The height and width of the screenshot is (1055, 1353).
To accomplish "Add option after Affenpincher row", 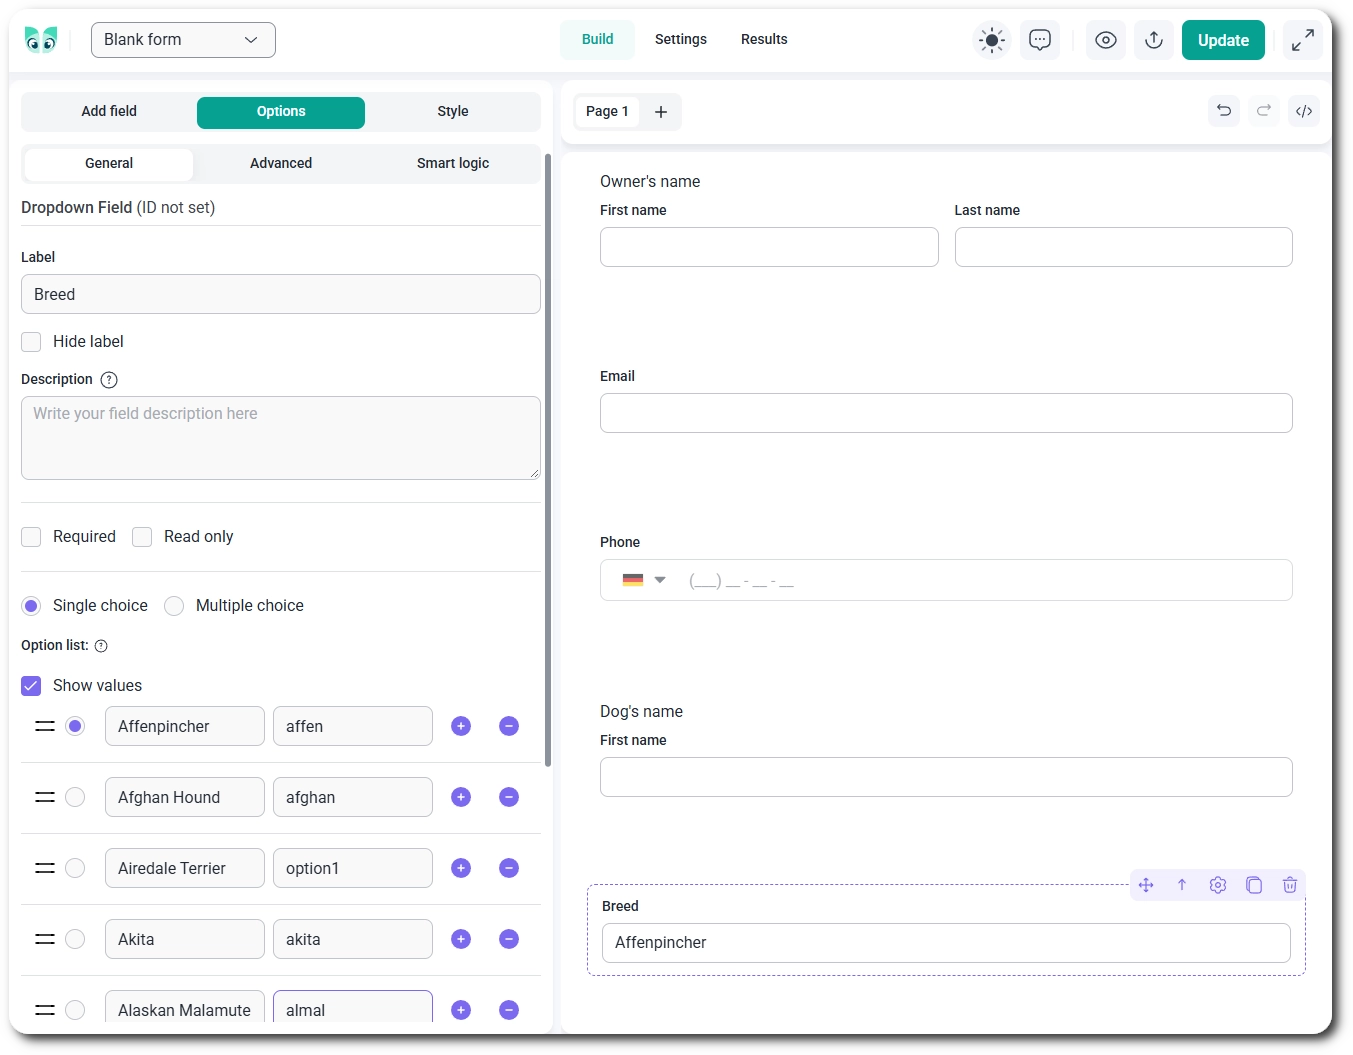I will point(461,726).
